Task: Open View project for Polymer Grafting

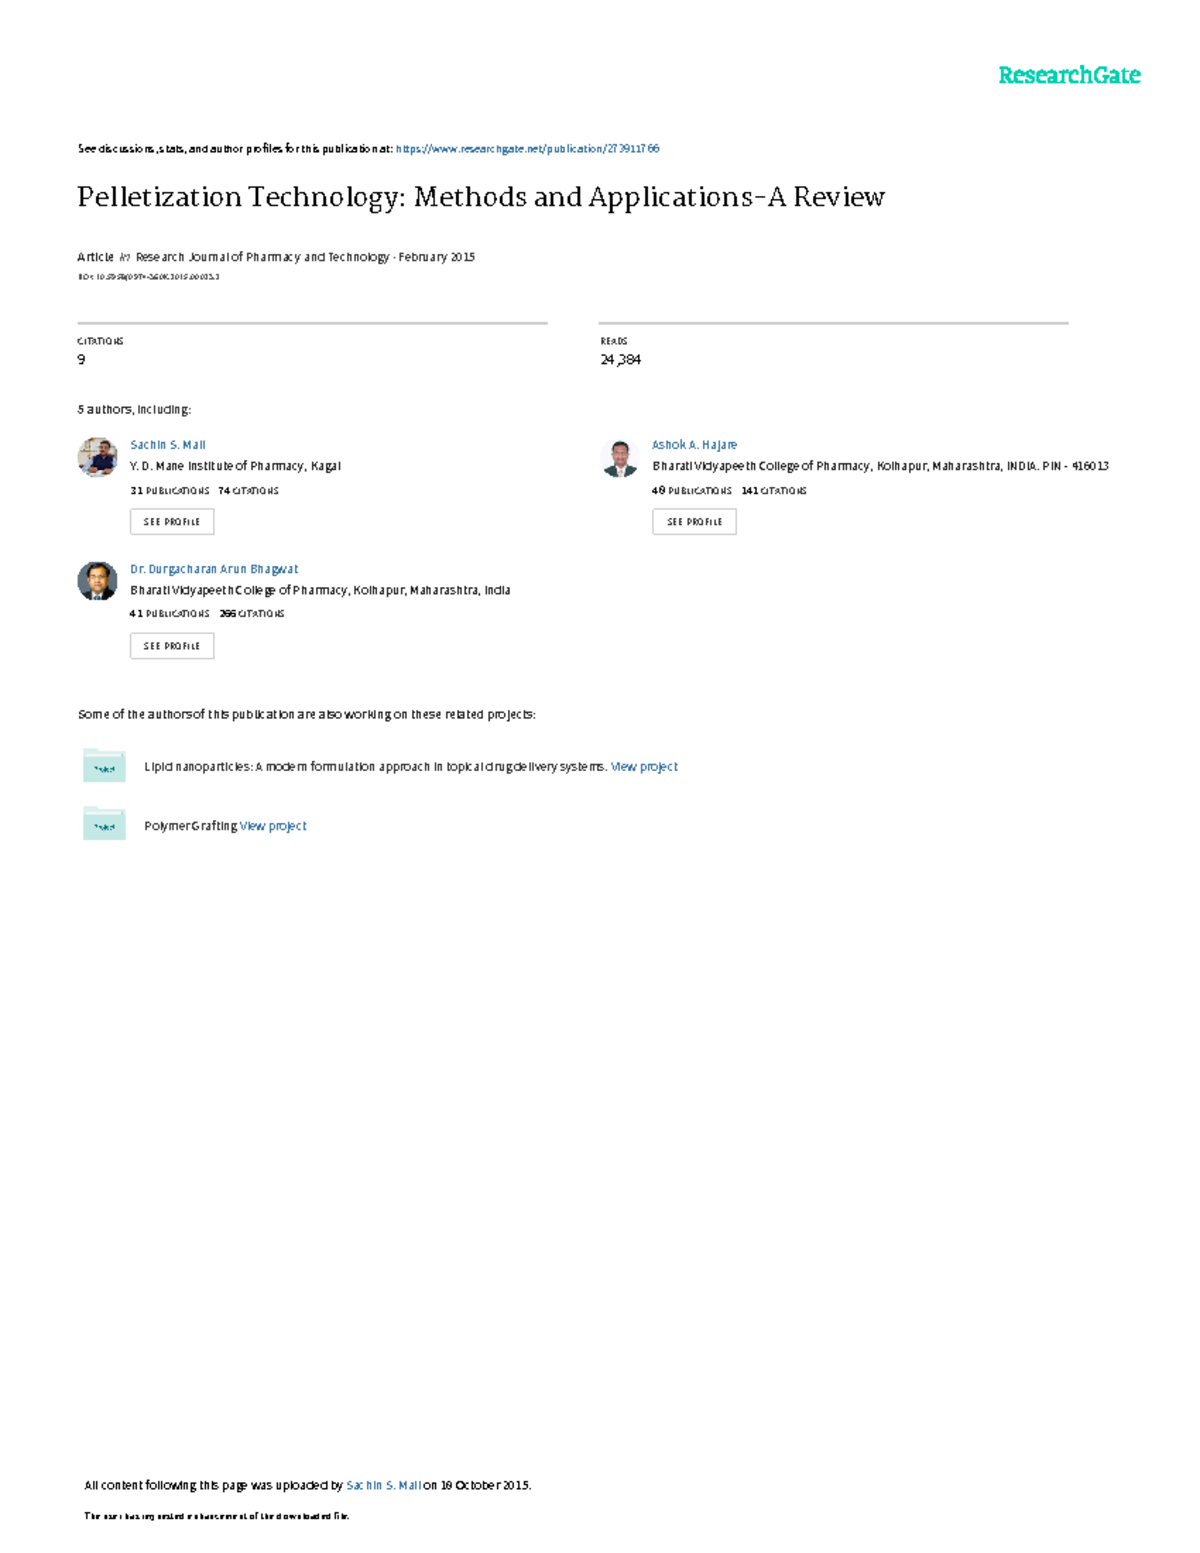Action: (x=273, y=826)
